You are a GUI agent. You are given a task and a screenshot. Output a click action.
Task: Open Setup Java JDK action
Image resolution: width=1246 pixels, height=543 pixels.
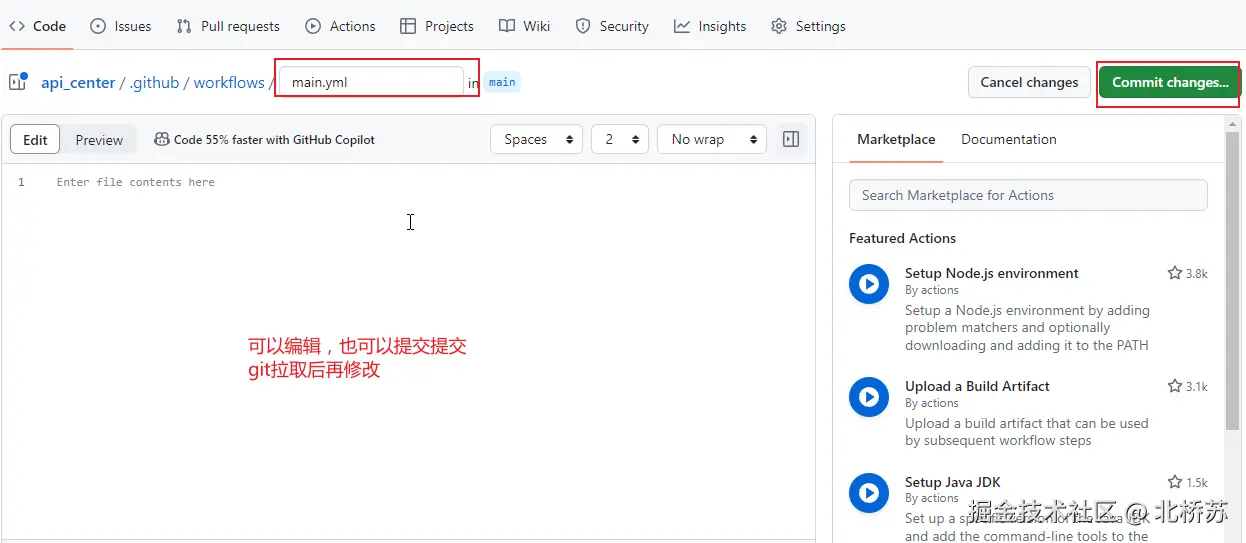pyautogui.click(x=952, y=482)
